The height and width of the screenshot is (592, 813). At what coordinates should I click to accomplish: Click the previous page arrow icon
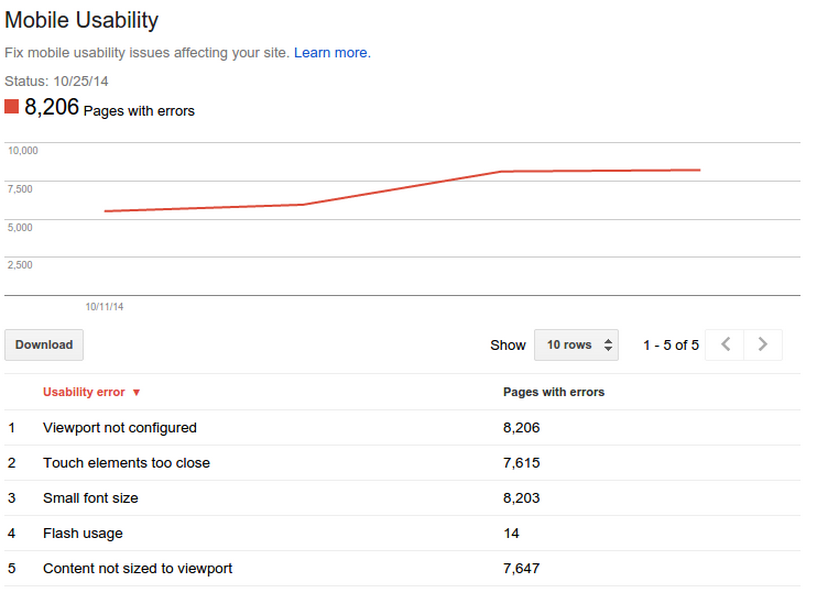point(724,344)
